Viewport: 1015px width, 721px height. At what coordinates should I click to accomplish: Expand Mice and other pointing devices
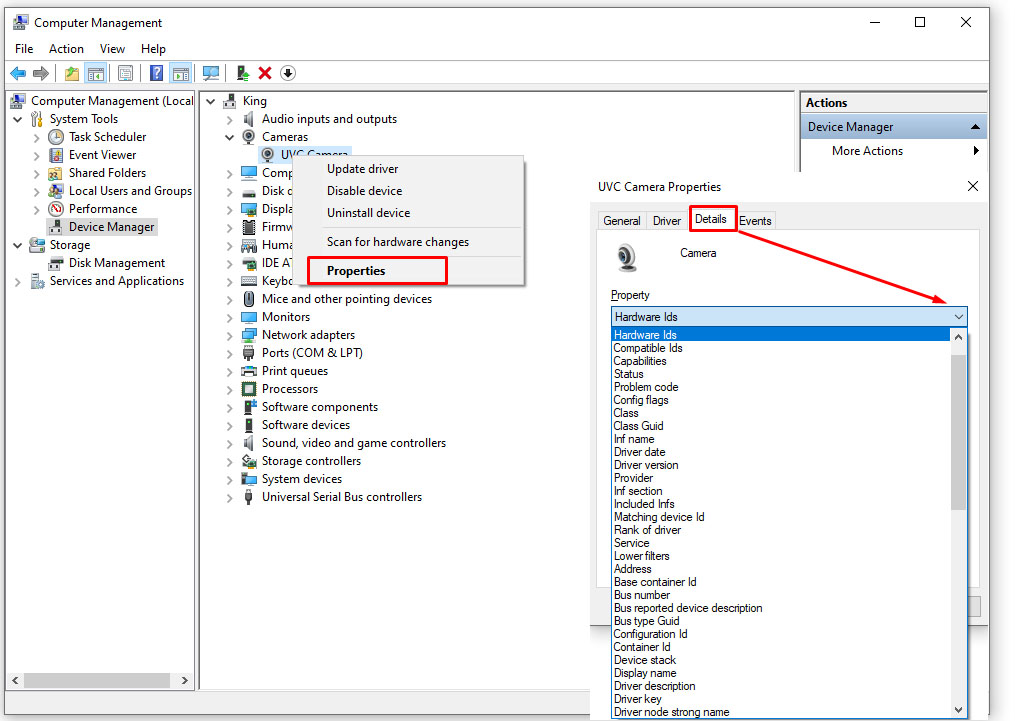coord(229,300)
